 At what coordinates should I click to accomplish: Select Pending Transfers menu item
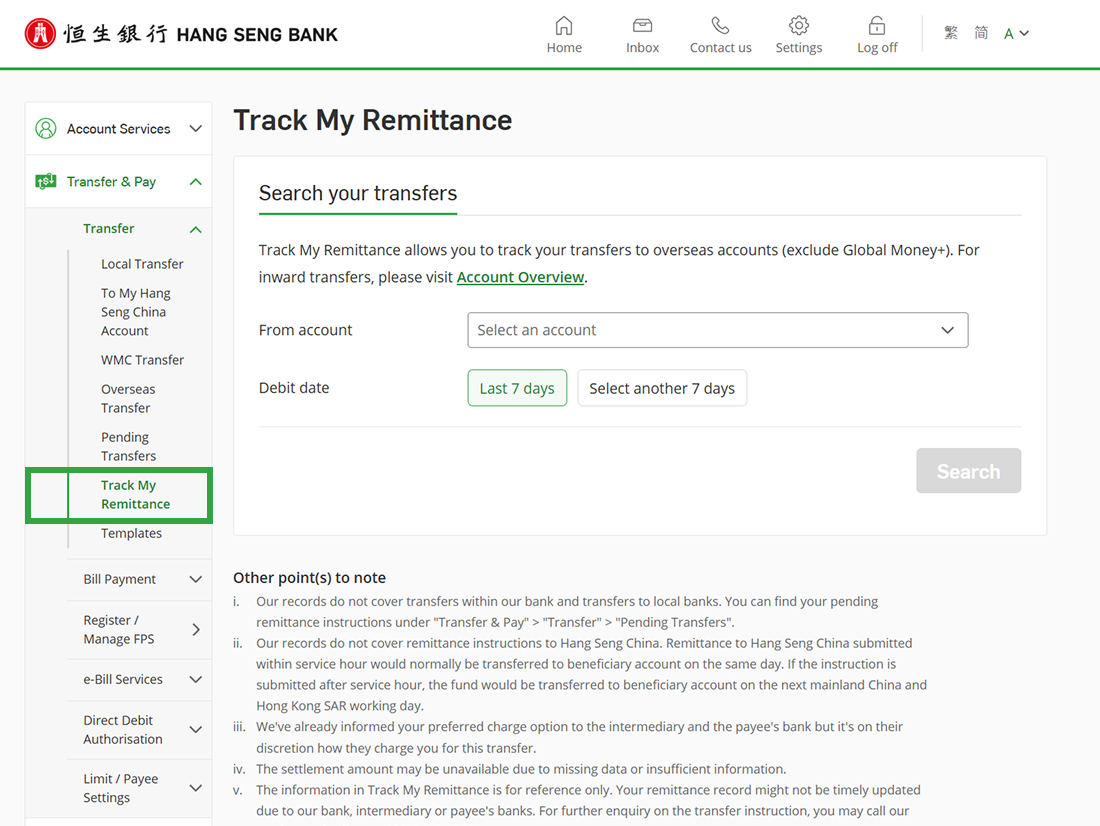[128, 446]
